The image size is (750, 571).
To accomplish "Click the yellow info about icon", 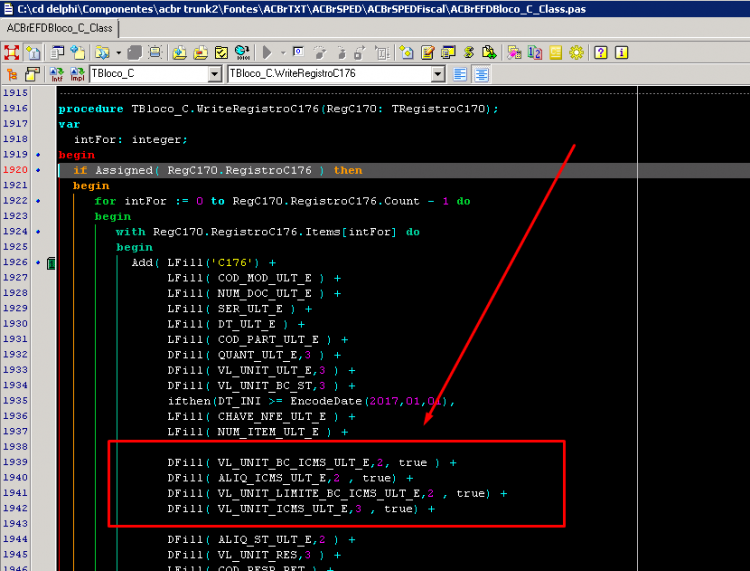I will [621, 53].
